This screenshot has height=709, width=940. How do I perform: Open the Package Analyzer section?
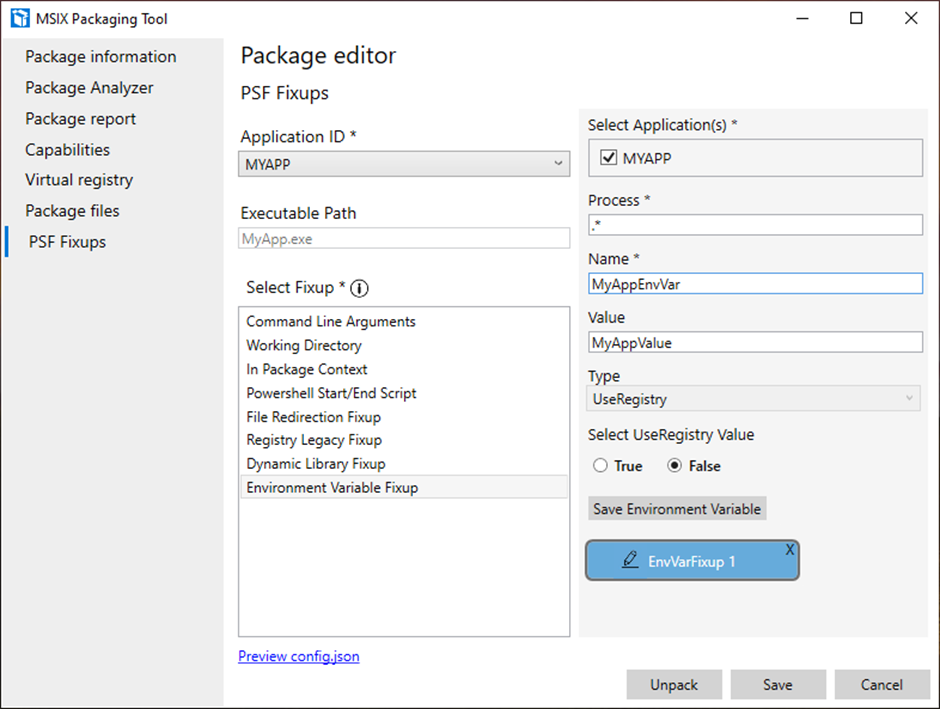tap(89, 88)
